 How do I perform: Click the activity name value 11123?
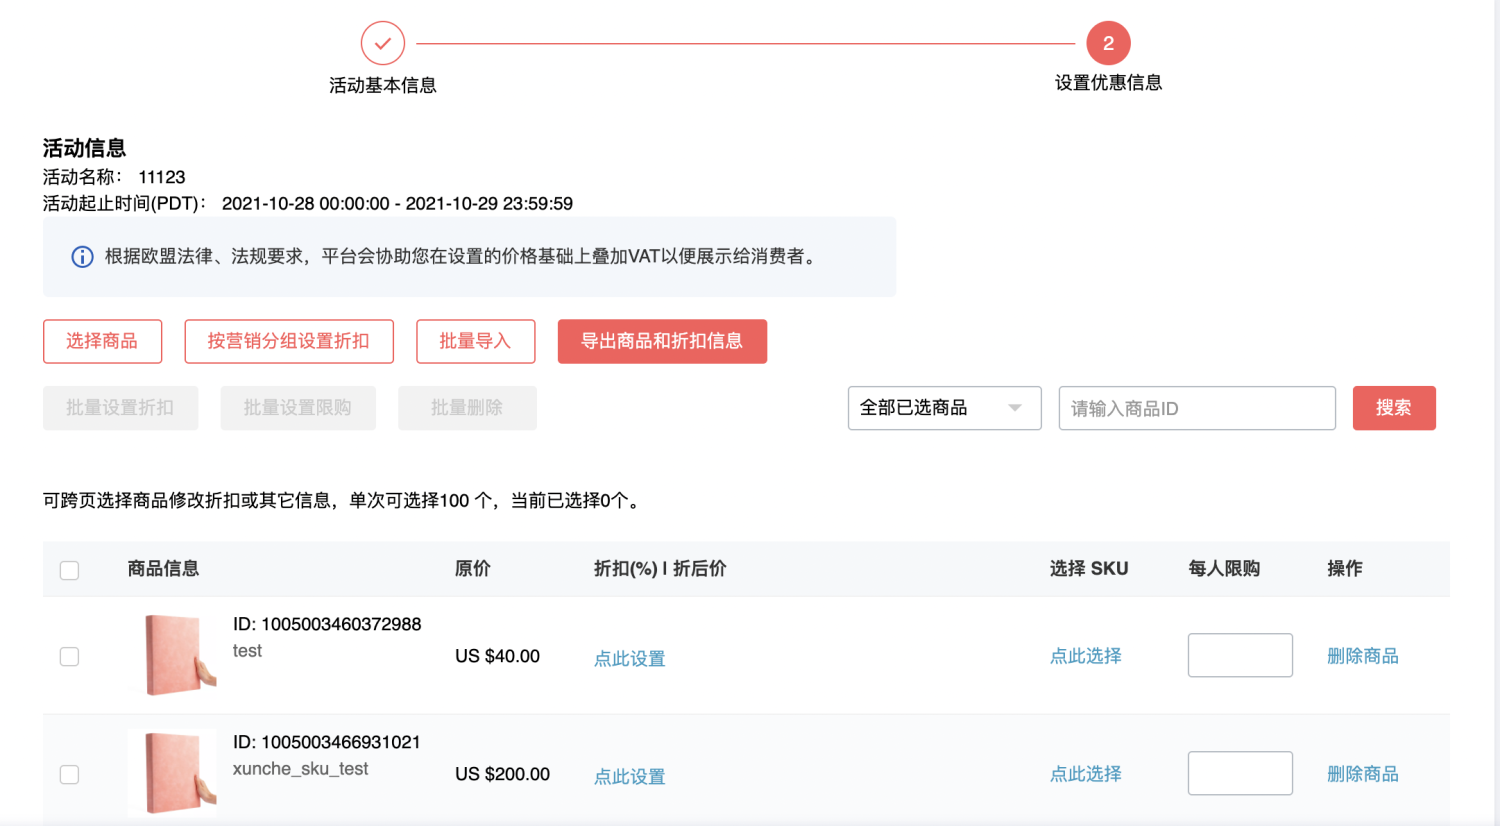[x=162, y=177]
